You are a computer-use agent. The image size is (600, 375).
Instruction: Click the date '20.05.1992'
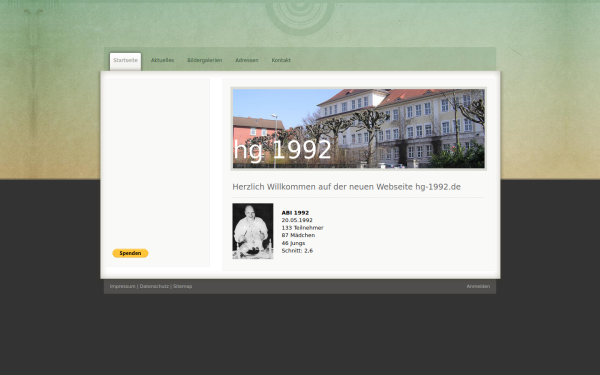pos(297,220)
